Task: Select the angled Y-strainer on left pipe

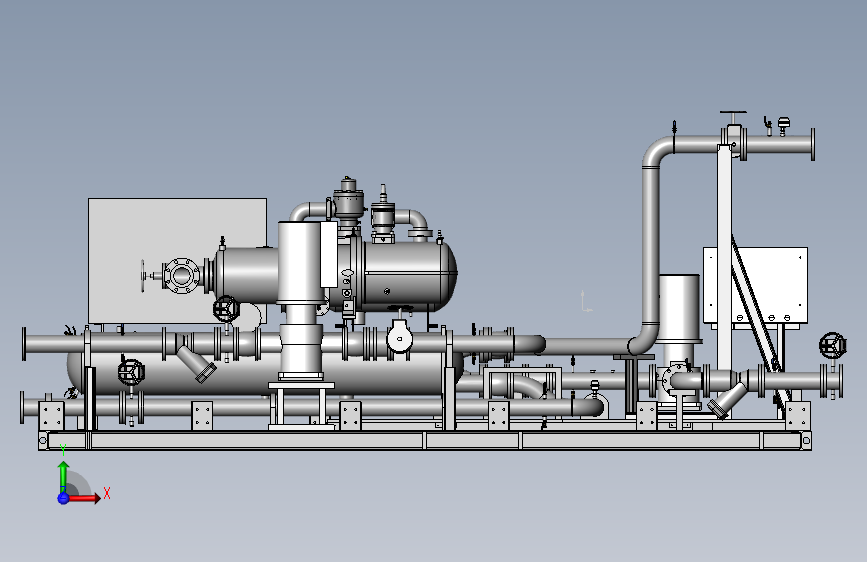Action: 197,364
